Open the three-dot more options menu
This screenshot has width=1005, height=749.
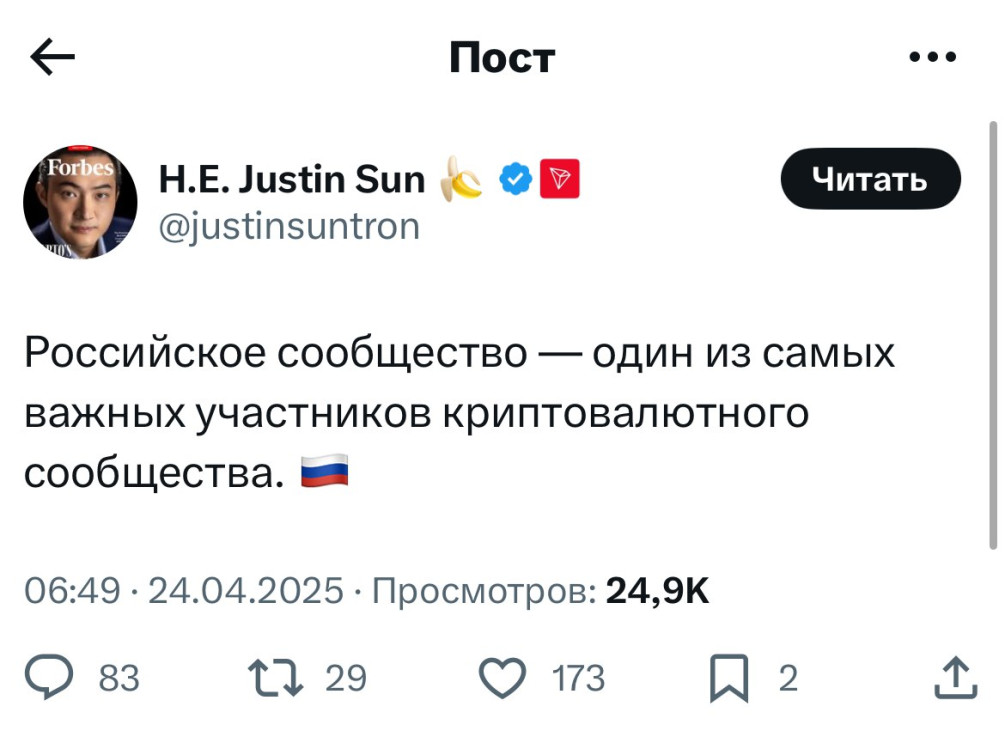[x=932, y=58]
